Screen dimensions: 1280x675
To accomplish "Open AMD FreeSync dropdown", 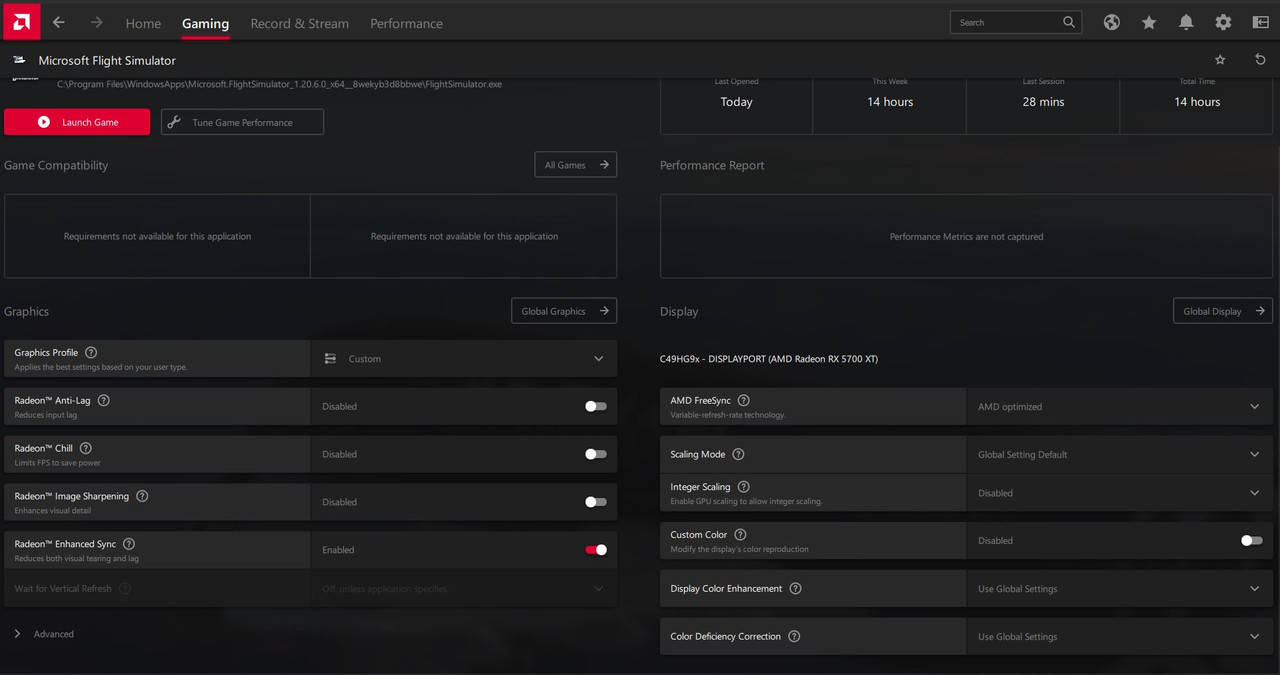I will [1120, 406].
